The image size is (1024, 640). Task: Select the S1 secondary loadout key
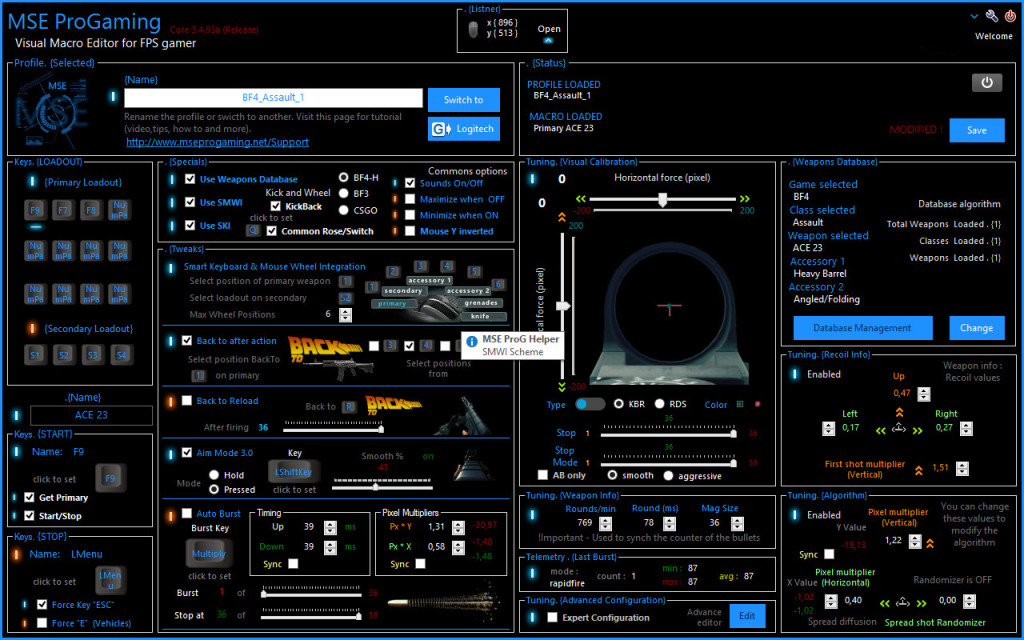[35, 355]
